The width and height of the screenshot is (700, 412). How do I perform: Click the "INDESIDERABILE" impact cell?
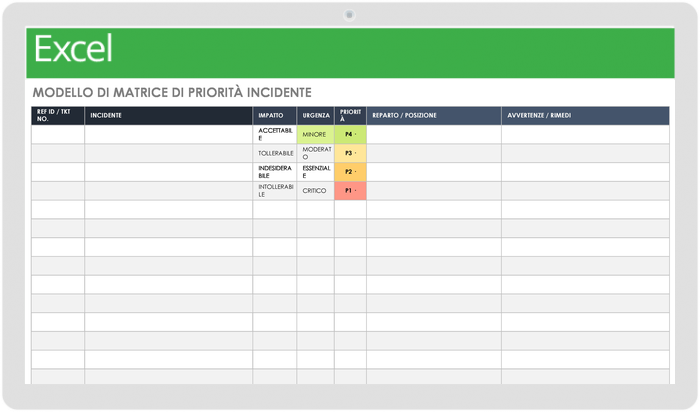275,172
